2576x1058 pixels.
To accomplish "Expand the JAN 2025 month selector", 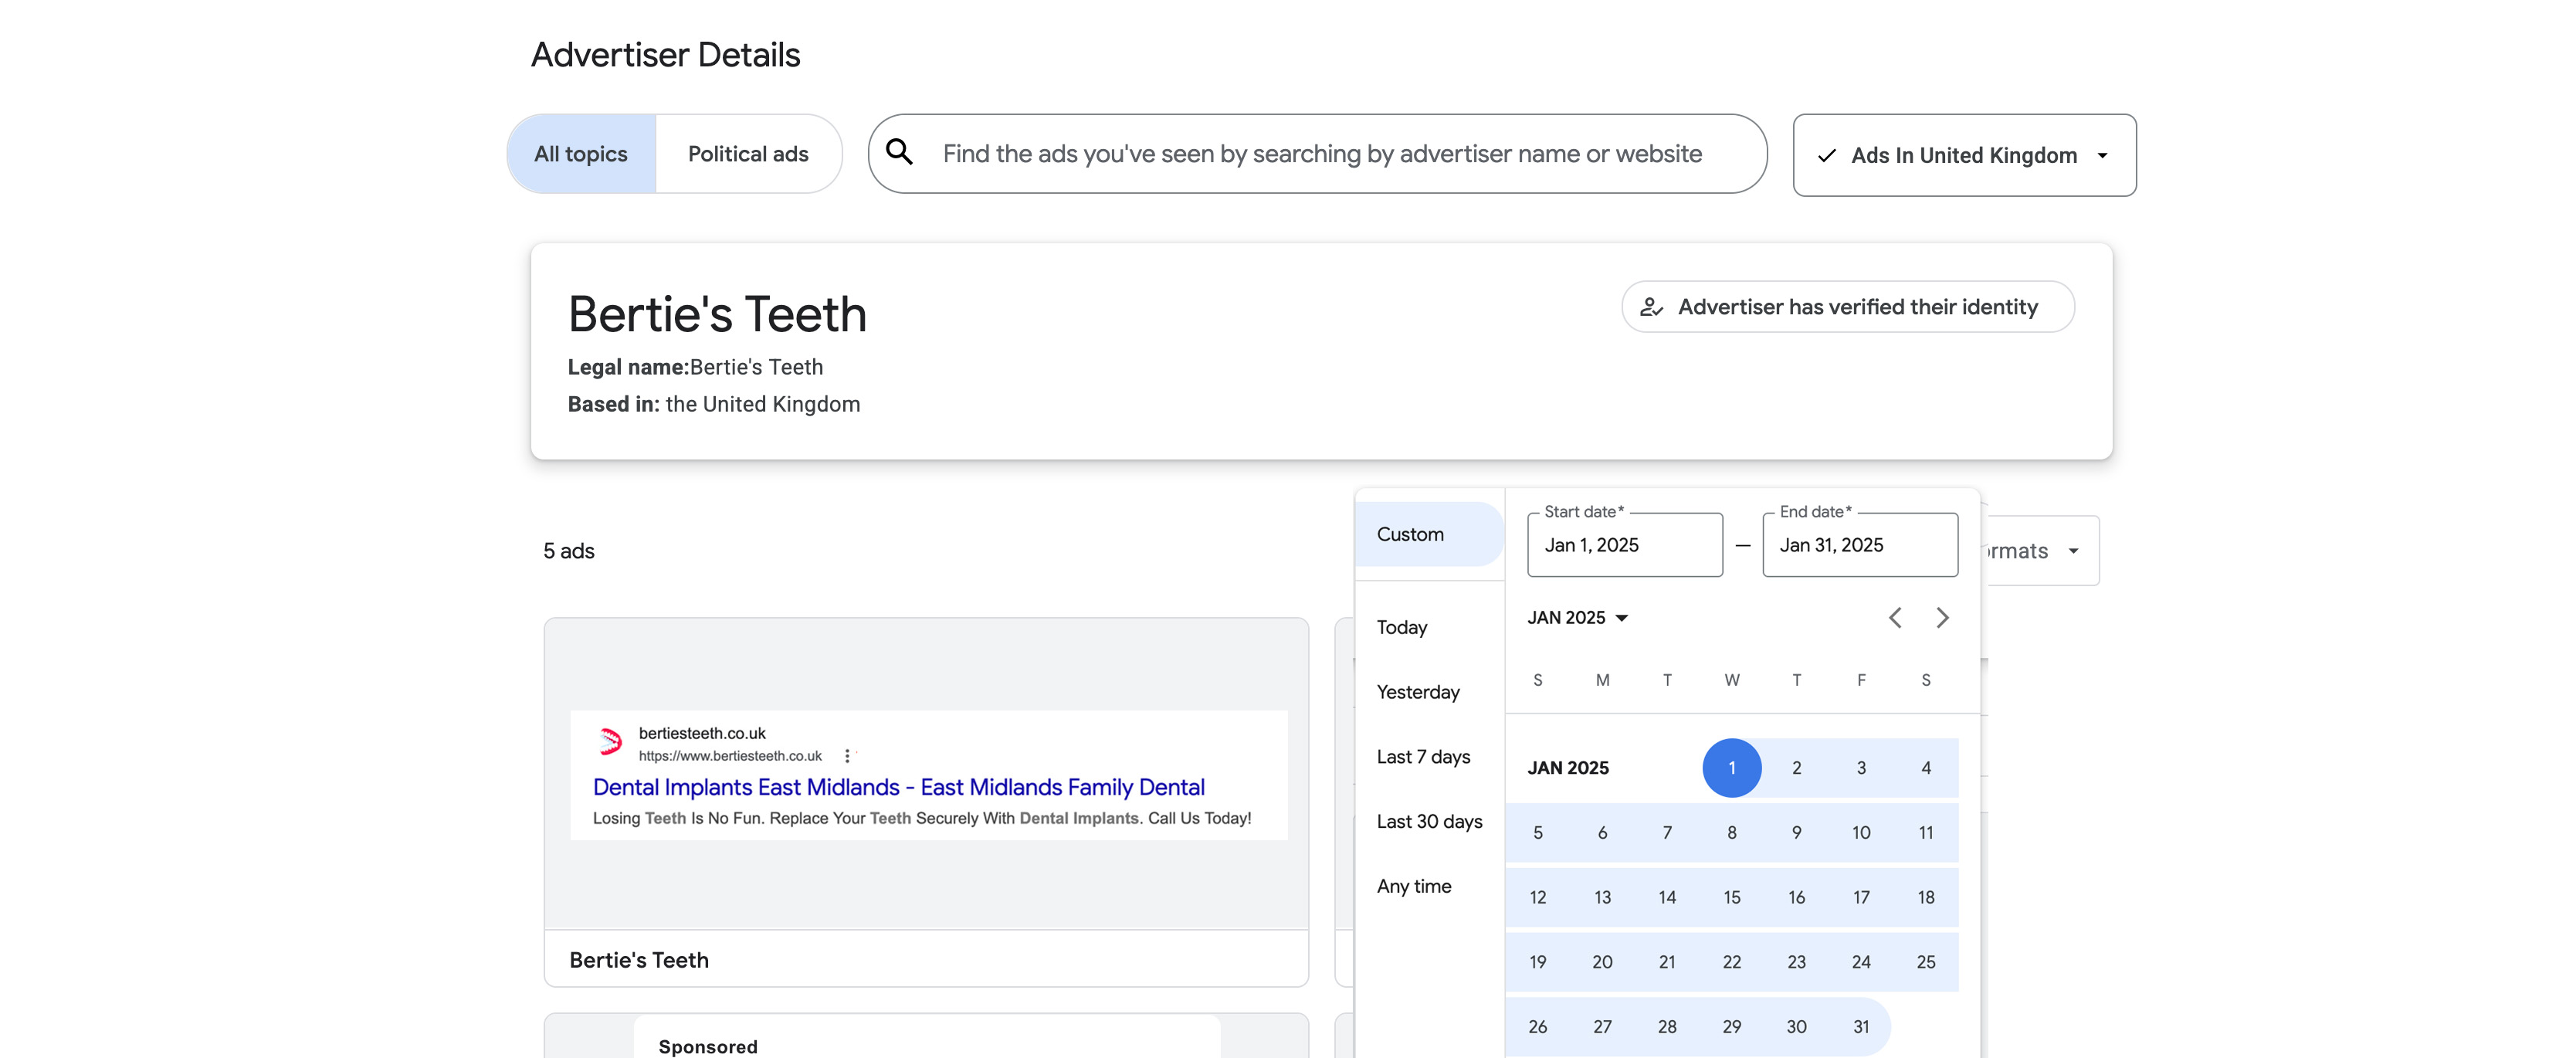I will [x=1578, y=618].
